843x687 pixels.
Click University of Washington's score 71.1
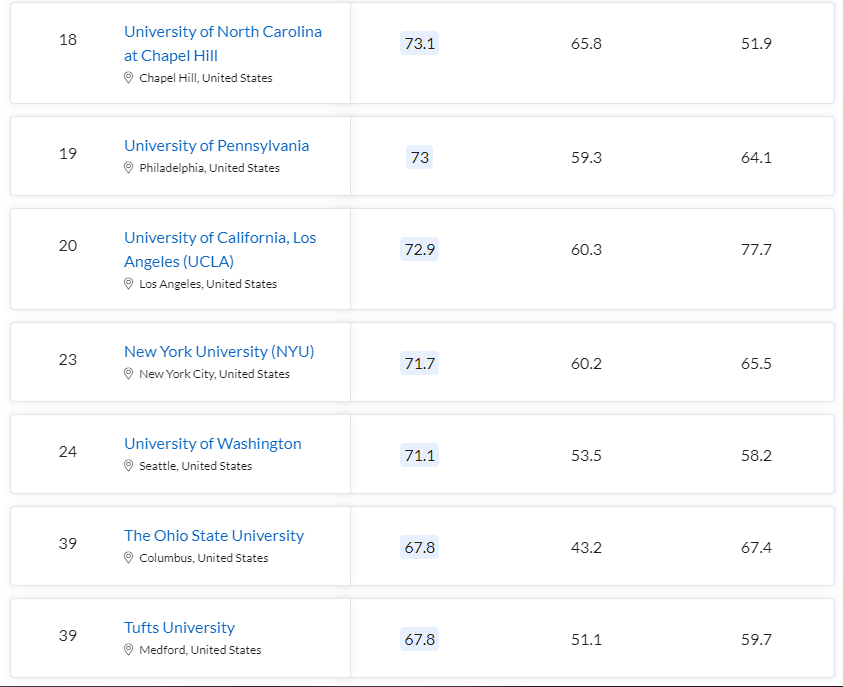tap(419, 456)
